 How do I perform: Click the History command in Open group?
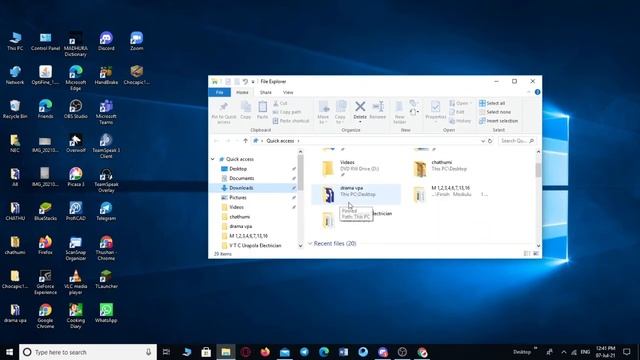coord(460,121)
